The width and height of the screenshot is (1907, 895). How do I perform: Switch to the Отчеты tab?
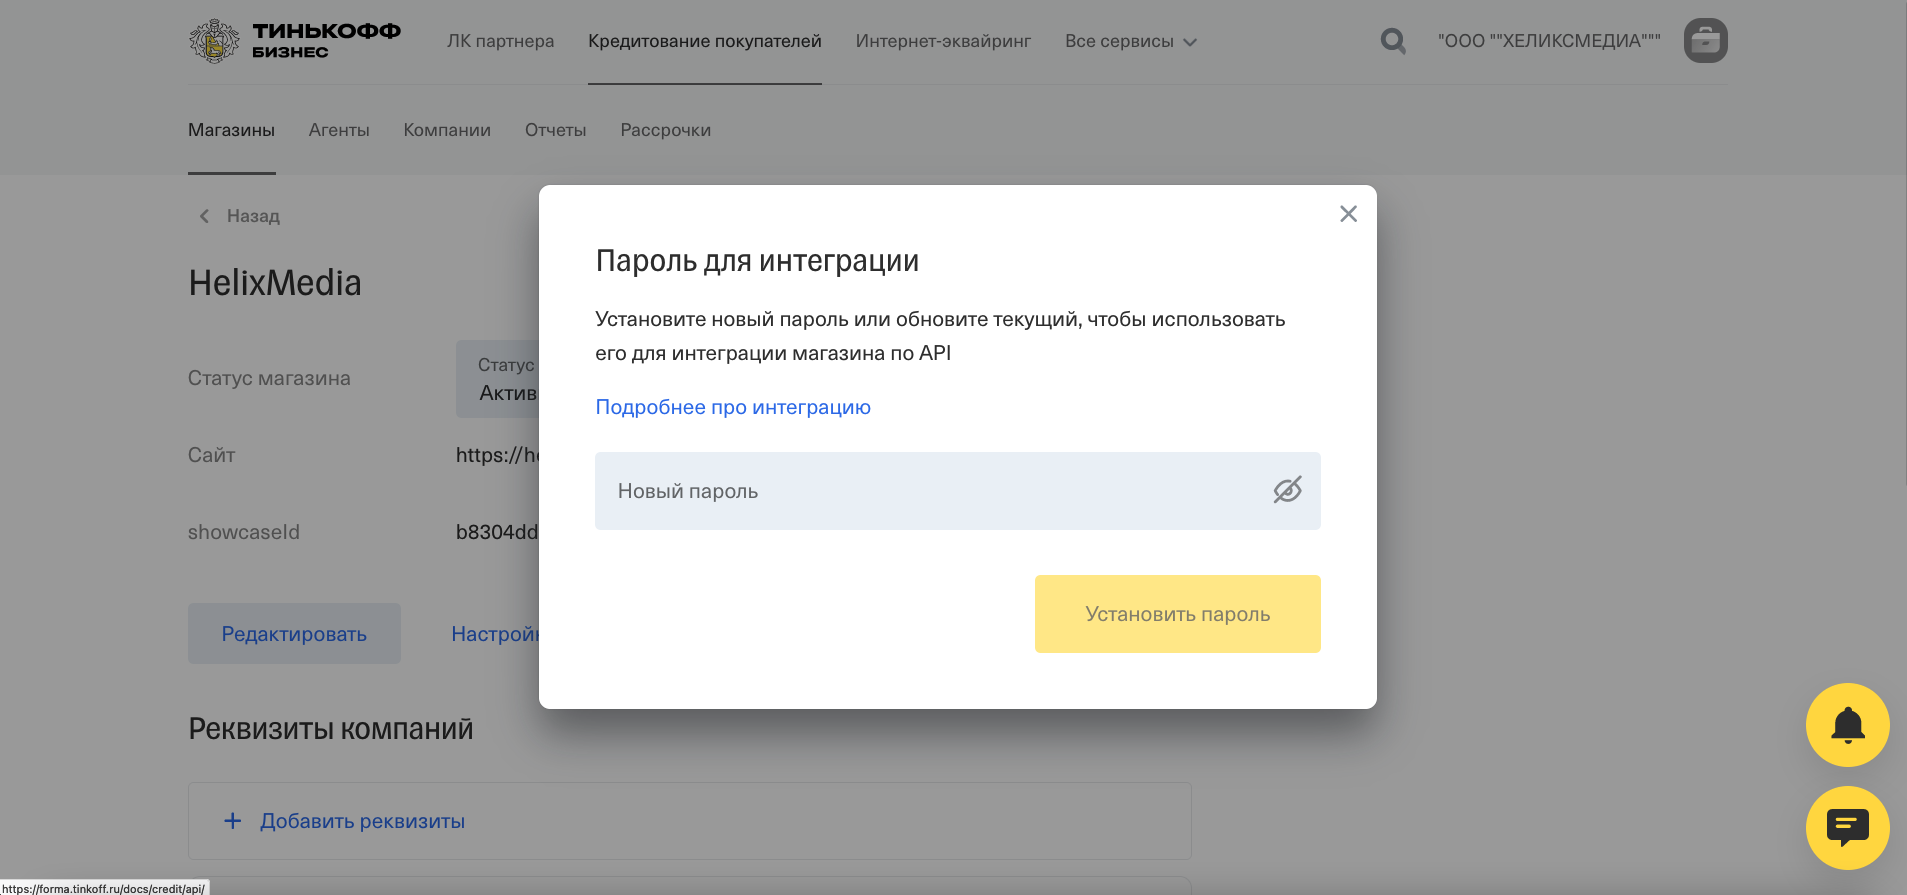pyautogui.click(x=555, y=130)
